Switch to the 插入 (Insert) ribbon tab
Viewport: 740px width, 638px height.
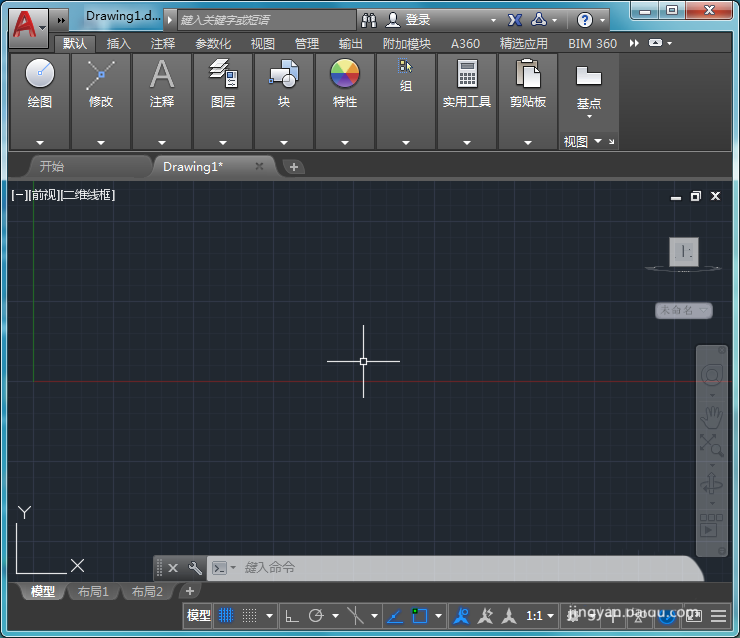click(x=119, y=44)
